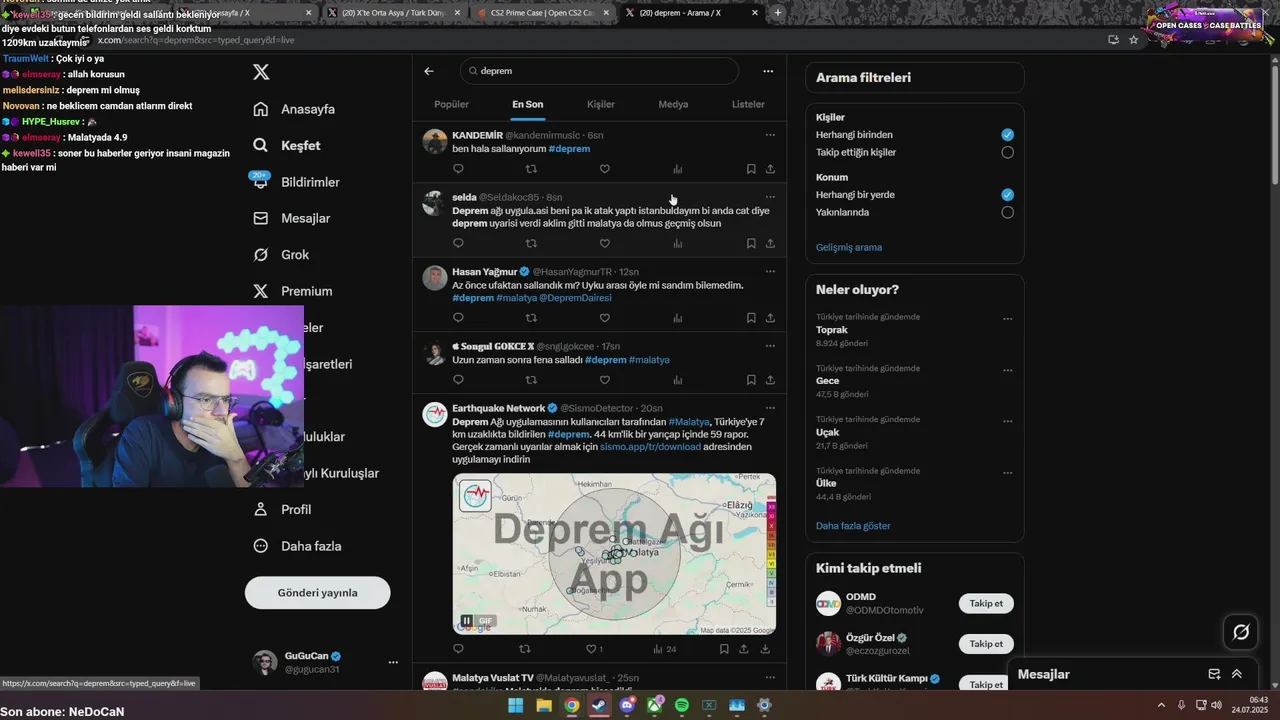Follow Özgür Özel with Takip et
The width and height of the screenshot is (1280, 720).
pos(986,644)
